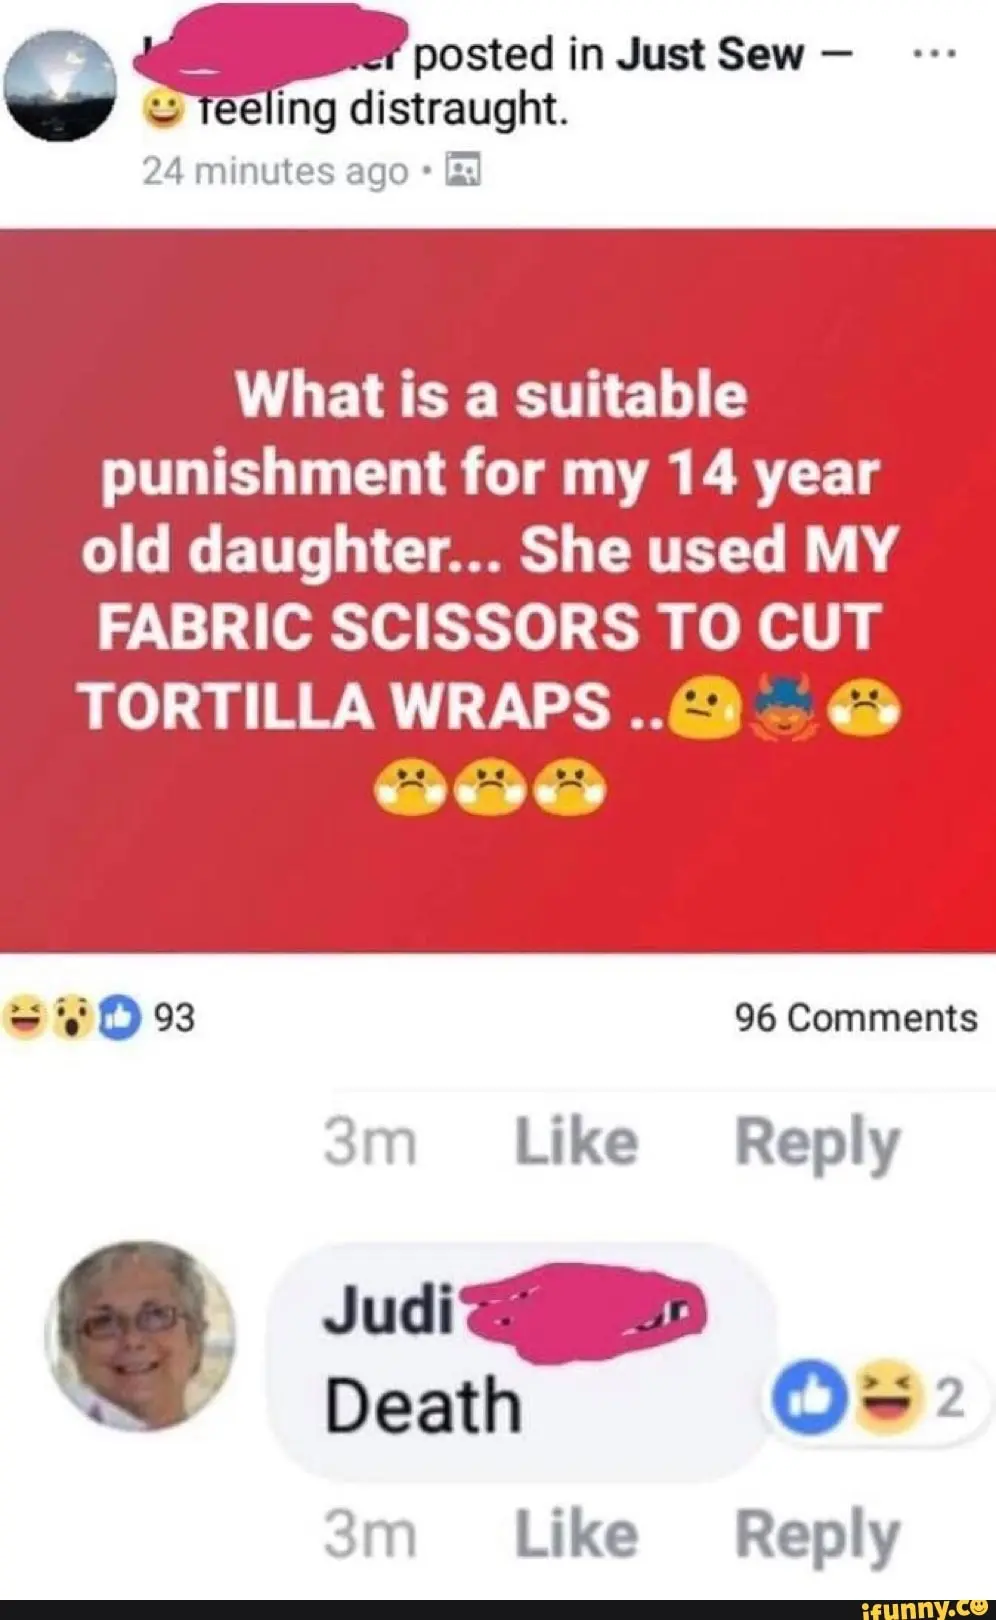Reply to Judi's Death comment
The image size is (996, 1620).
817,1536
